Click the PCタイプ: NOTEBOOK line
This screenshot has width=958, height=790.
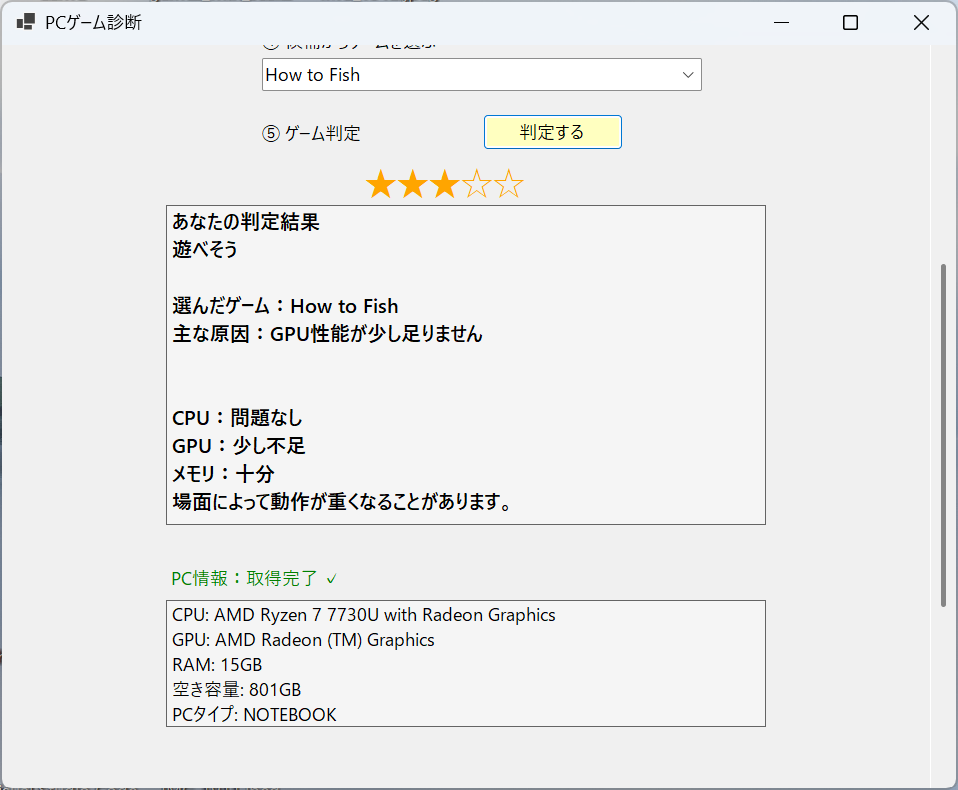point(254,714)
